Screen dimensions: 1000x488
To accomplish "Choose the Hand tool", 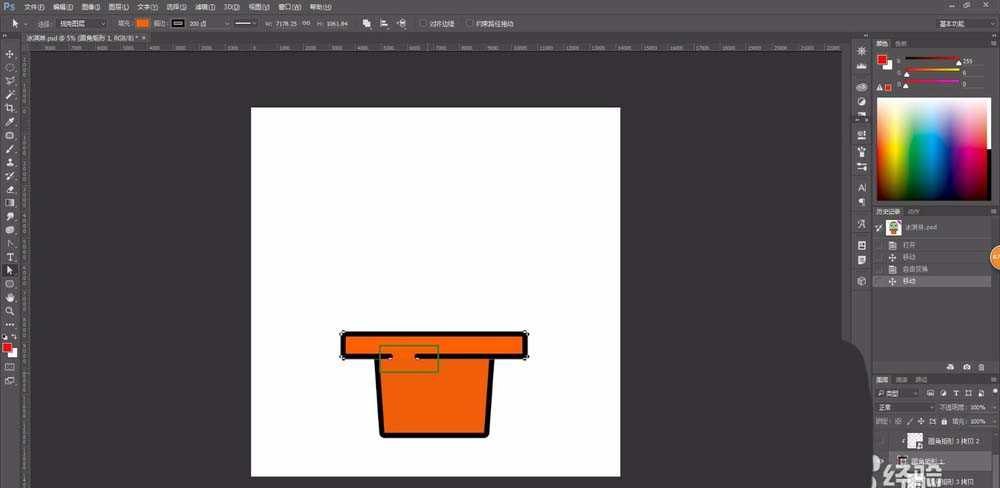I will point(10,297).
